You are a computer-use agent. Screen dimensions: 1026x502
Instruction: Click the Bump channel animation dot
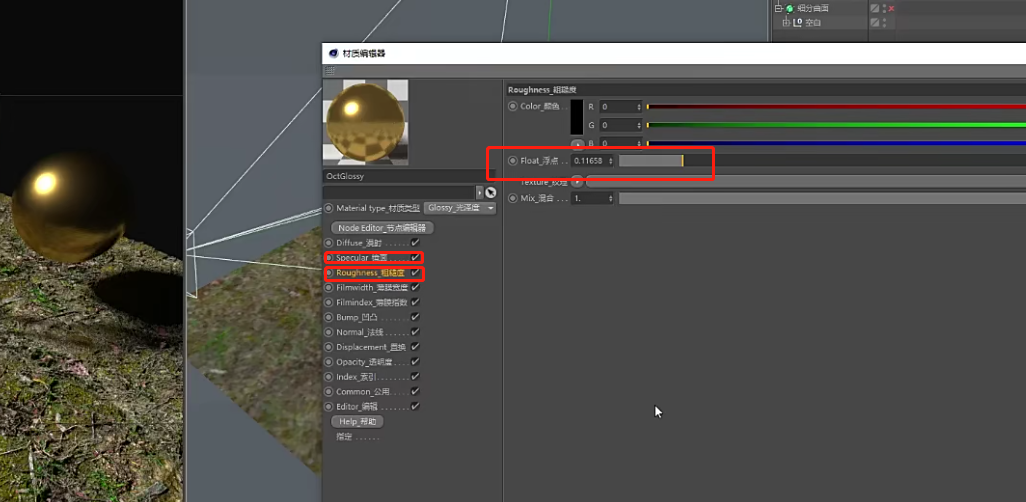[328, 317]
